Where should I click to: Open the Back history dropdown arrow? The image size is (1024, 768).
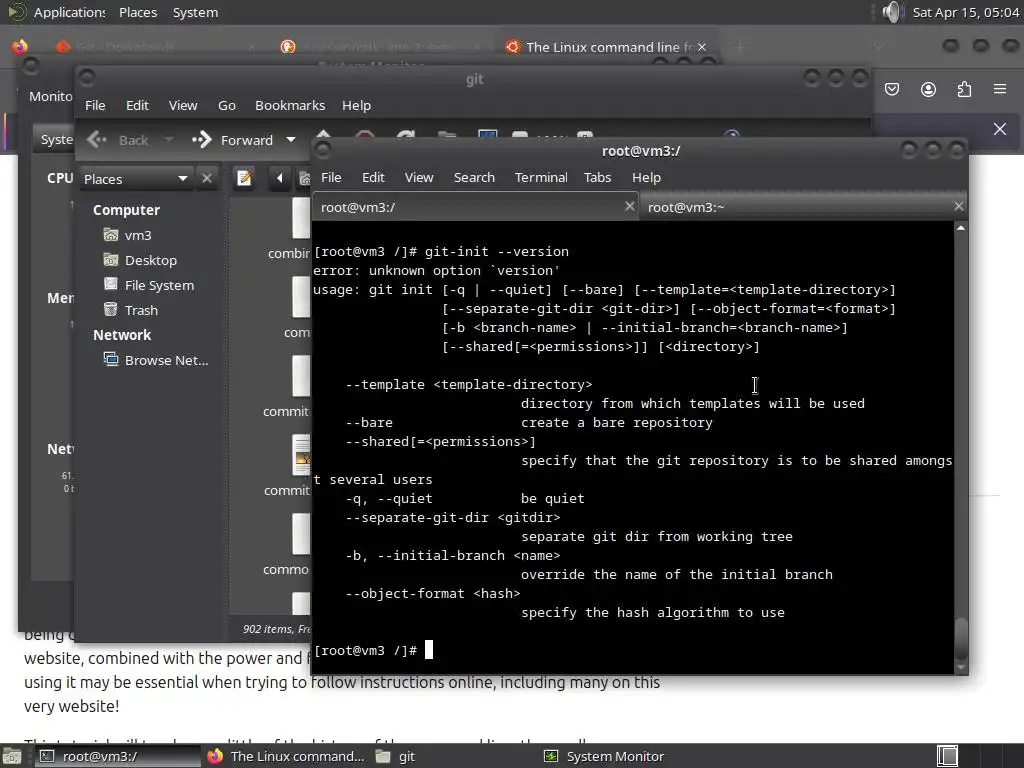[169, 139]
